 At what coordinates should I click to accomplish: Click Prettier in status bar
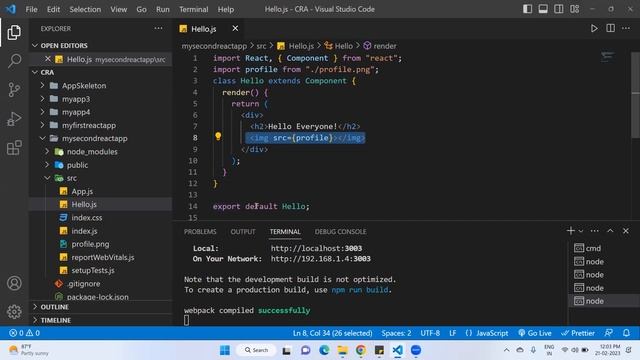click(x=578, y=333)
